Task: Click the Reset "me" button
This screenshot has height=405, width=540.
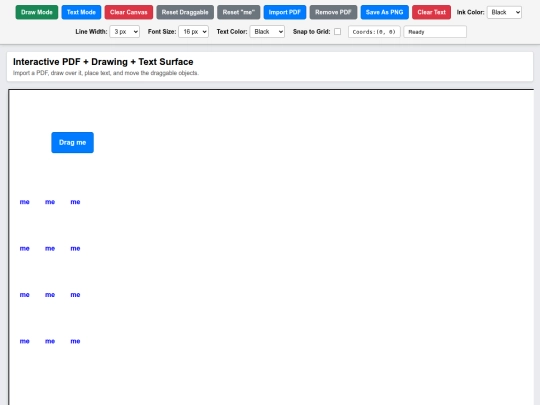Action: (239, 12)
